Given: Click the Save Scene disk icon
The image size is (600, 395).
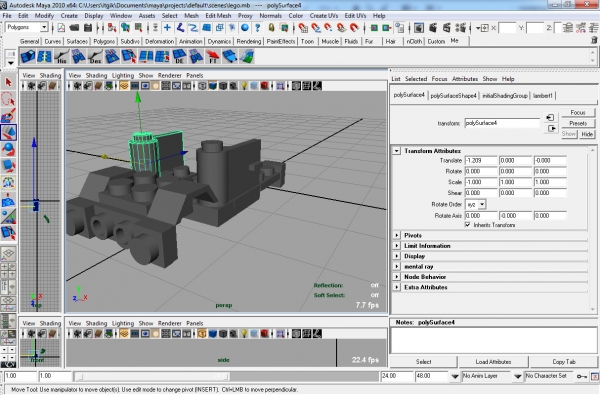Looking at the screenshot, I should [88, 28].
